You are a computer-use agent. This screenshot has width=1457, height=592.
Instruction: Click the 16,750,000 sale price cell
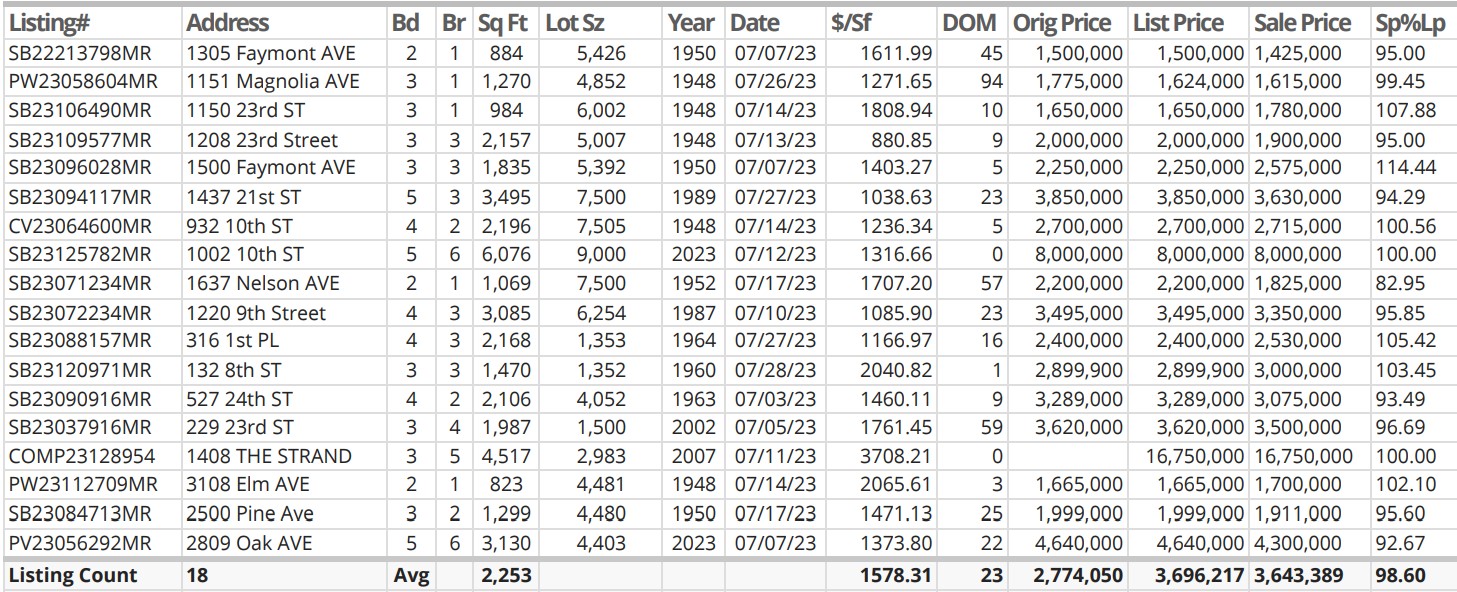pyautogui.click(x=1303, y=456)
